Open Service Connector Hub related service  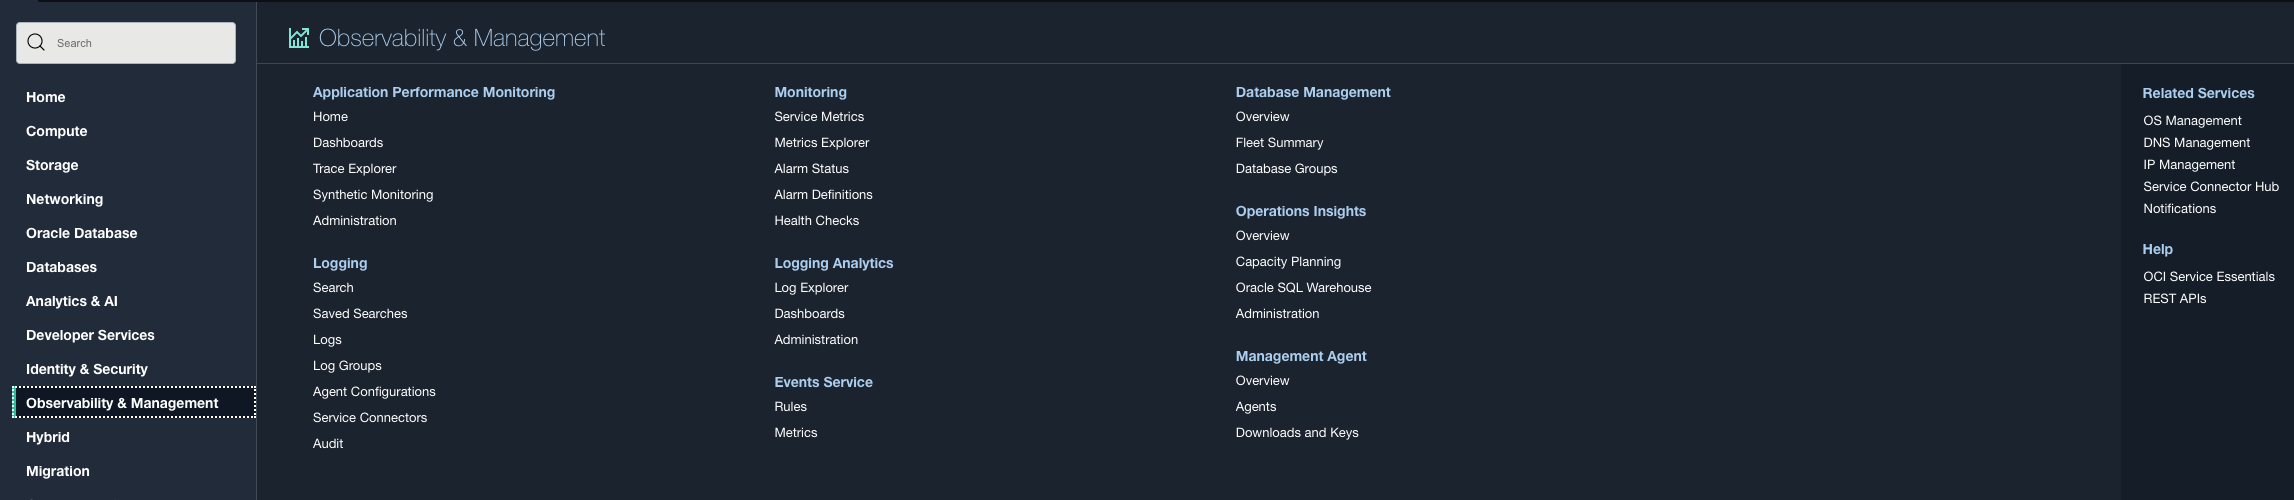coord(2211,187)
